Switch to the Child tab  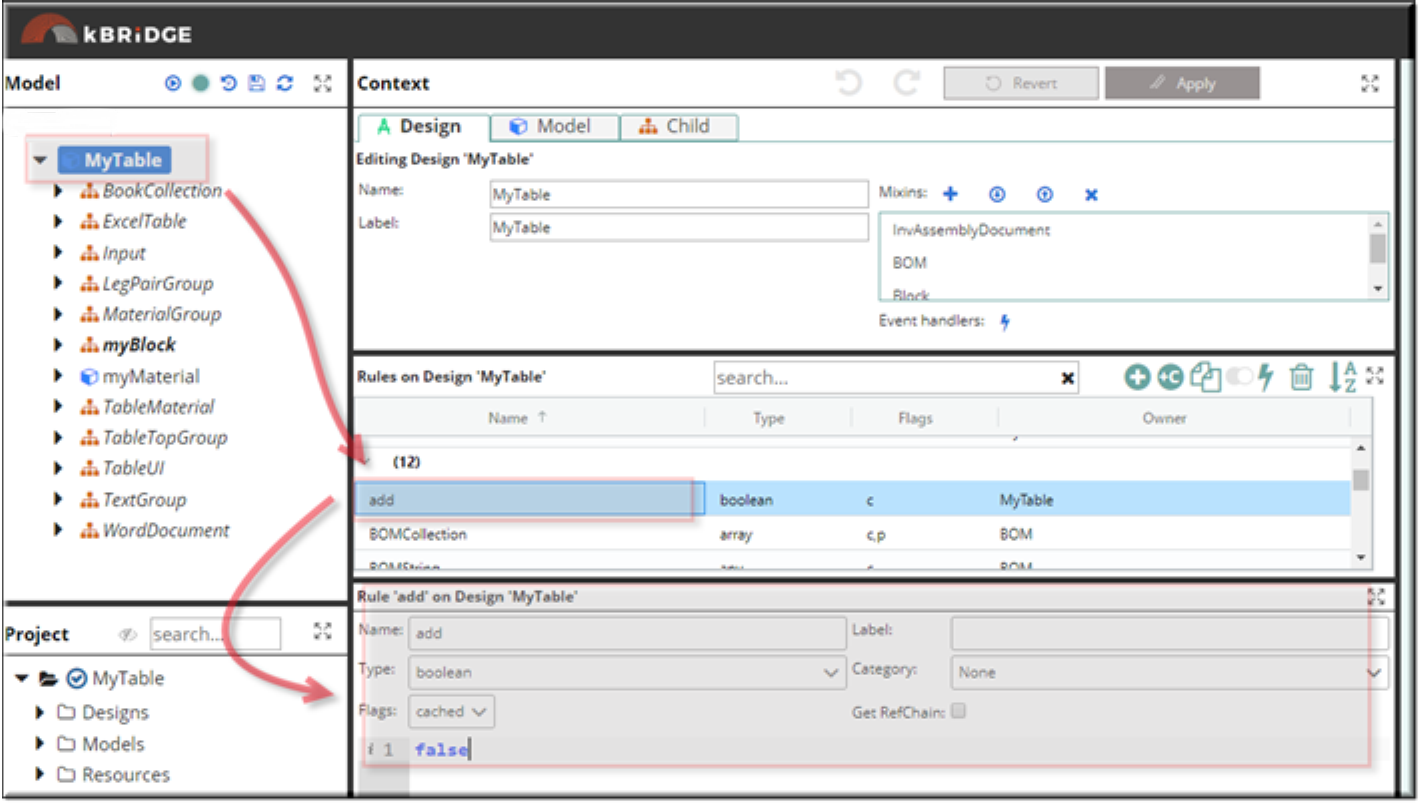point(679,127)
